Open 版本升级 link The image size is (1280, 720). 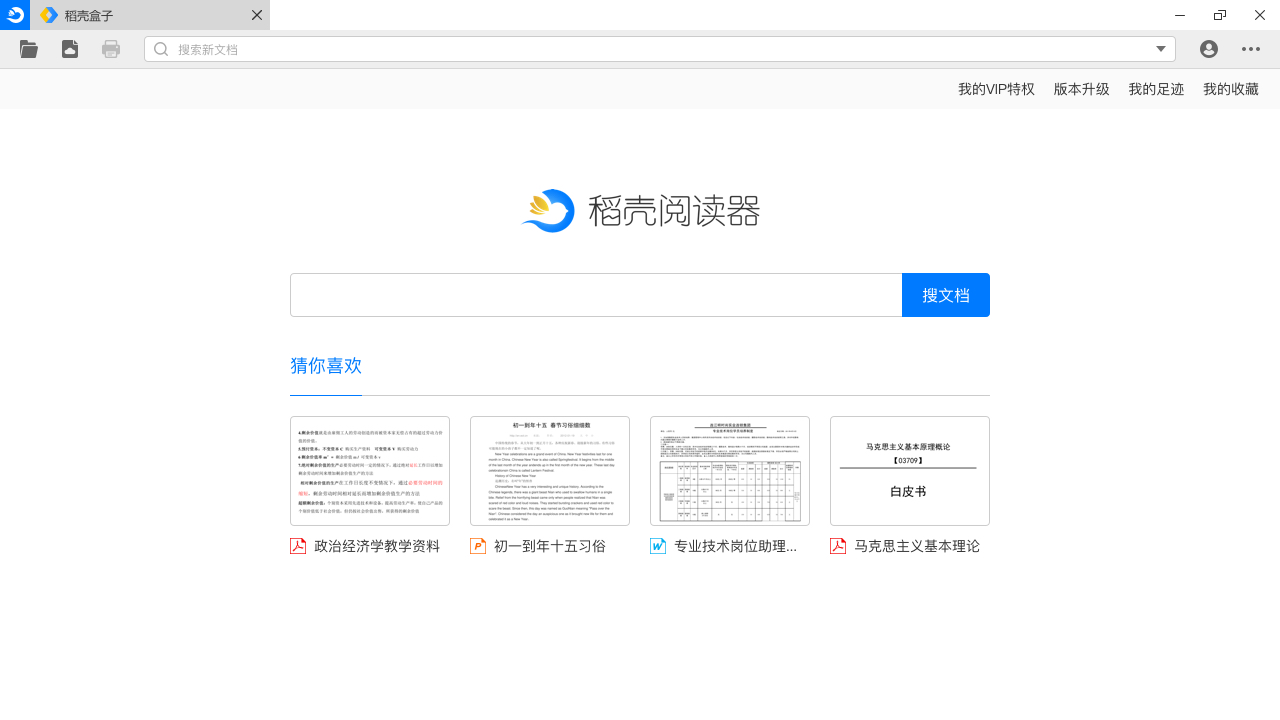[1082, 89]
